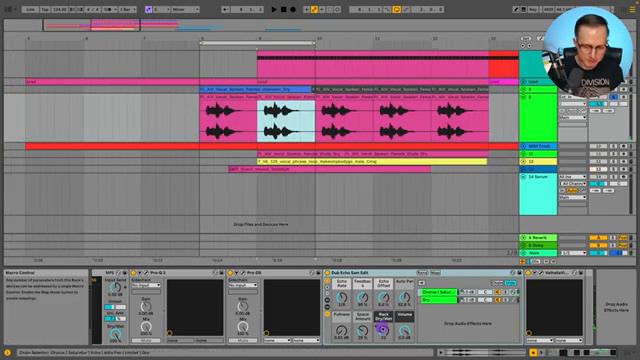Select the yellow vocal phrase loop clip

pos(372,162)
